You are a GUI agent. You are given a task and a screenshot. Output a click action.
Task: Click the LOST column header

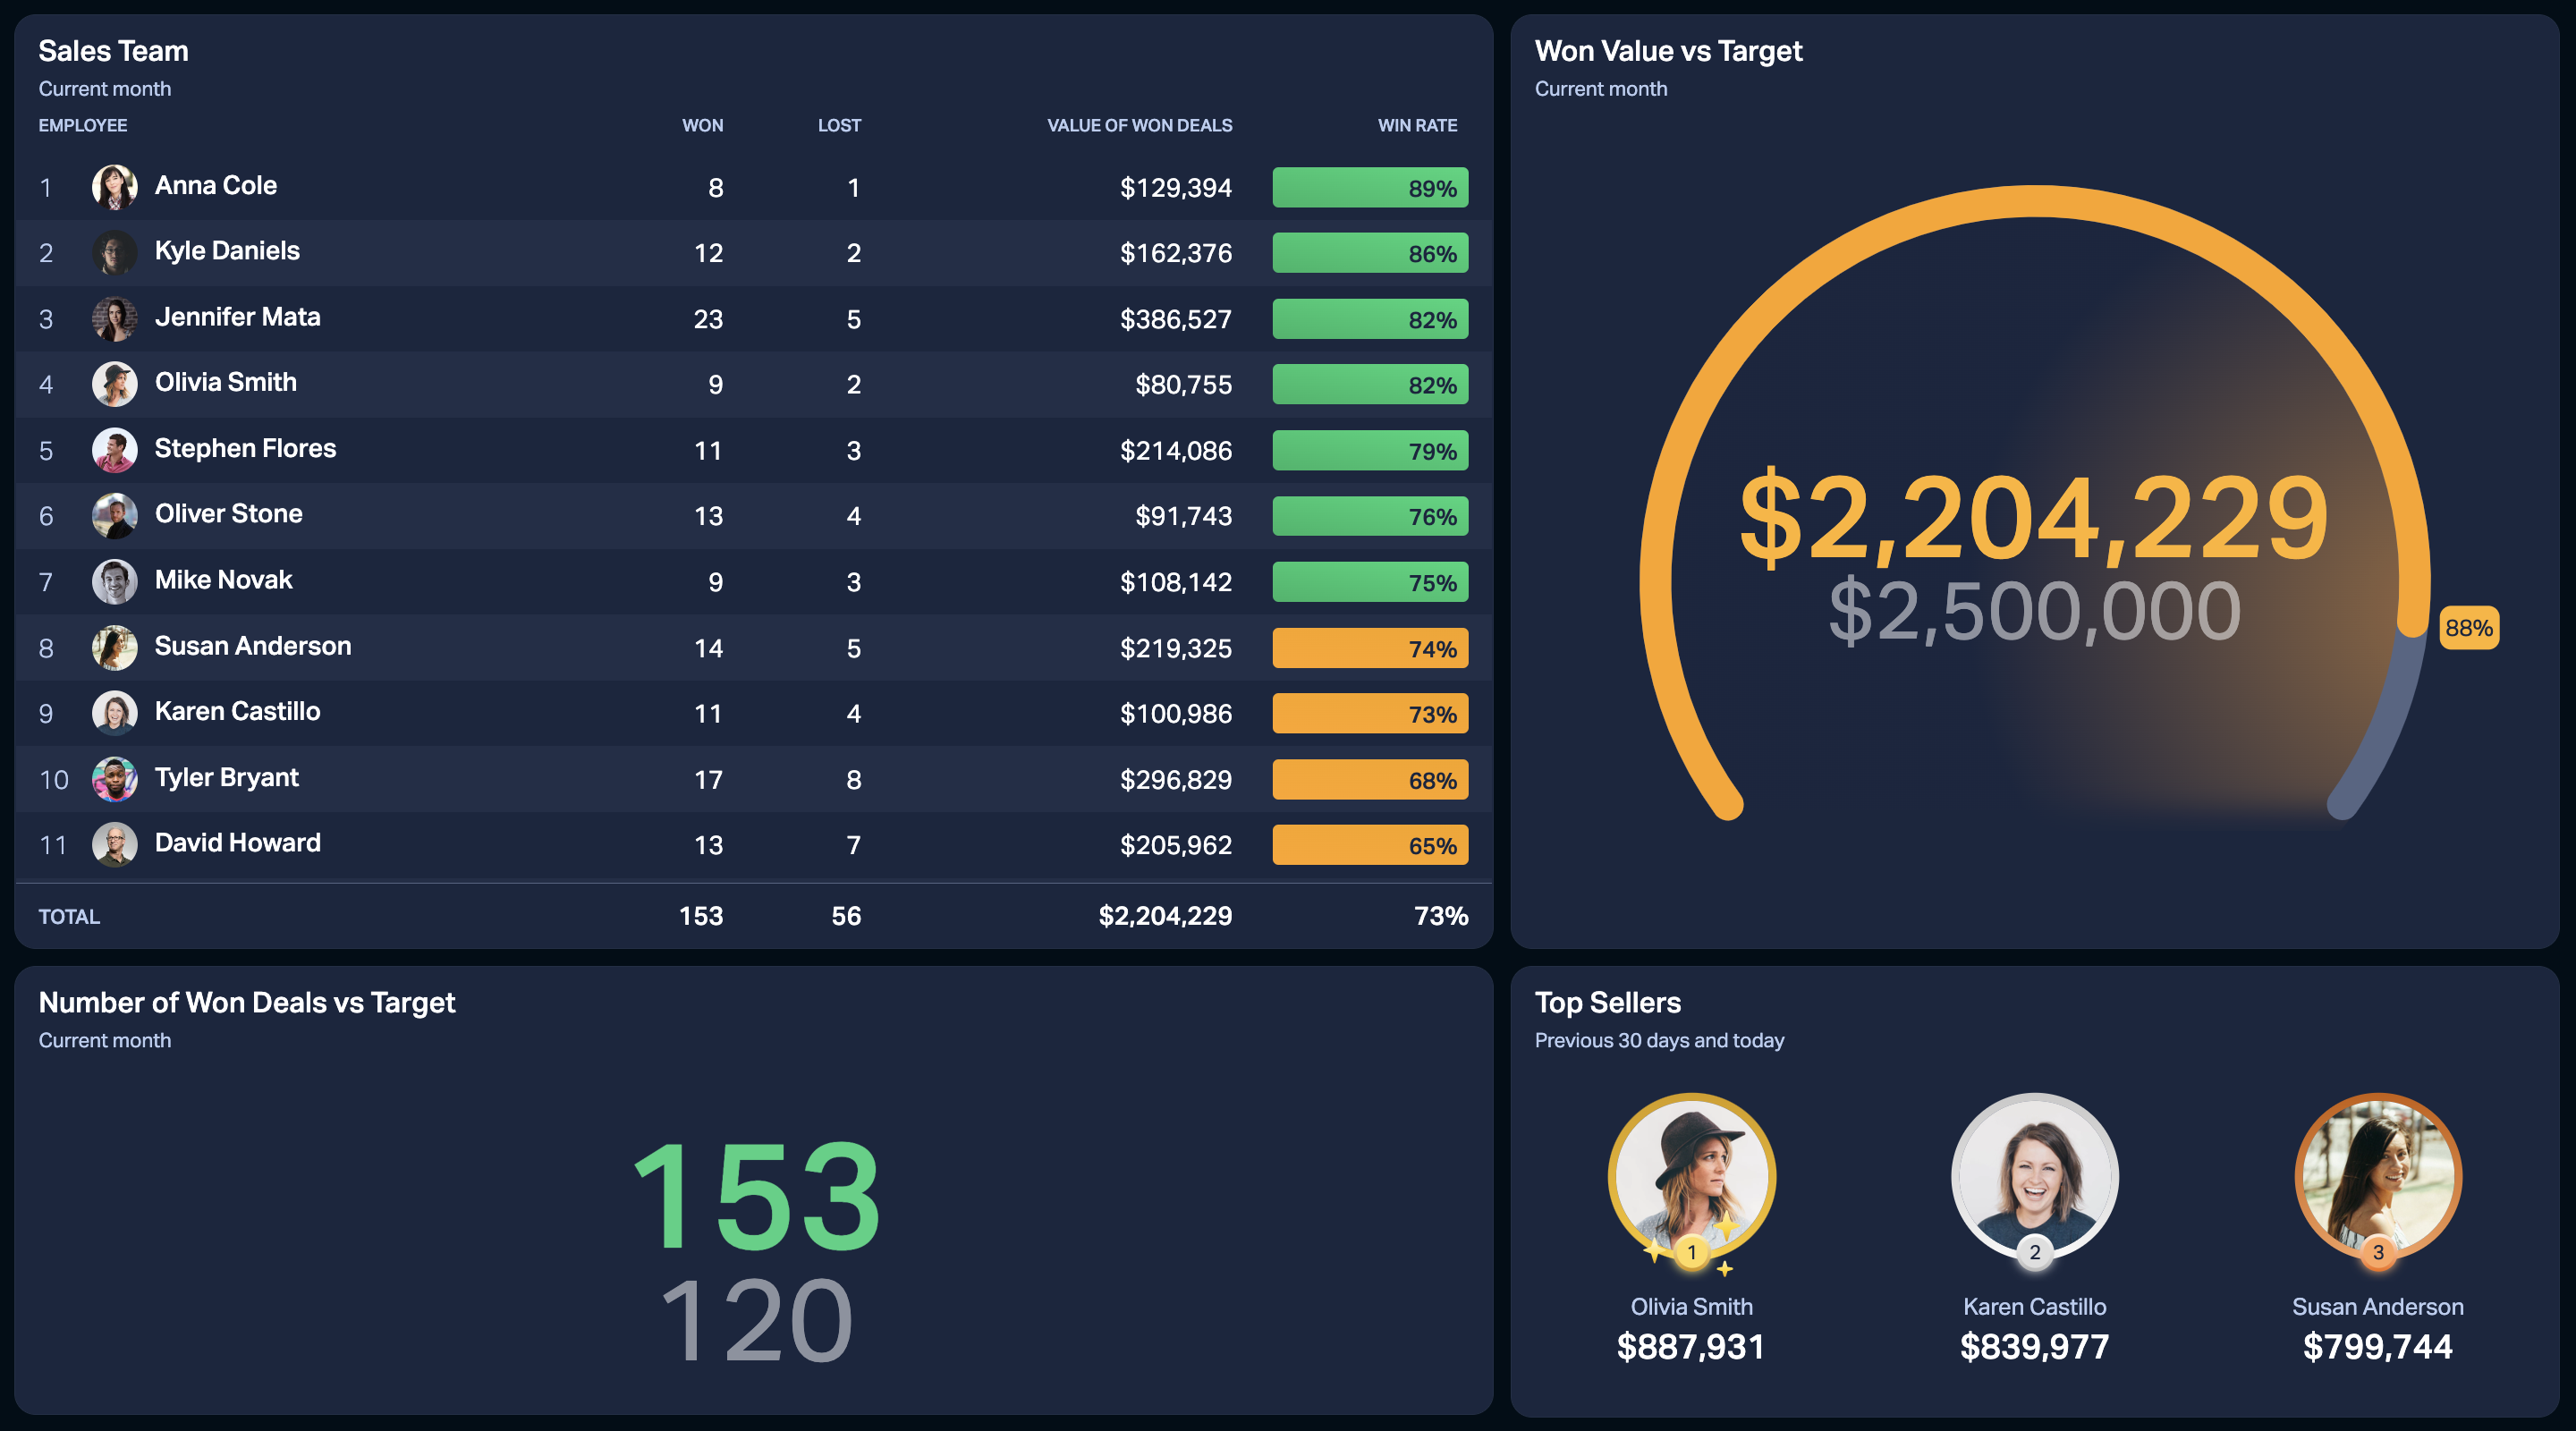[x=839, y=125]
